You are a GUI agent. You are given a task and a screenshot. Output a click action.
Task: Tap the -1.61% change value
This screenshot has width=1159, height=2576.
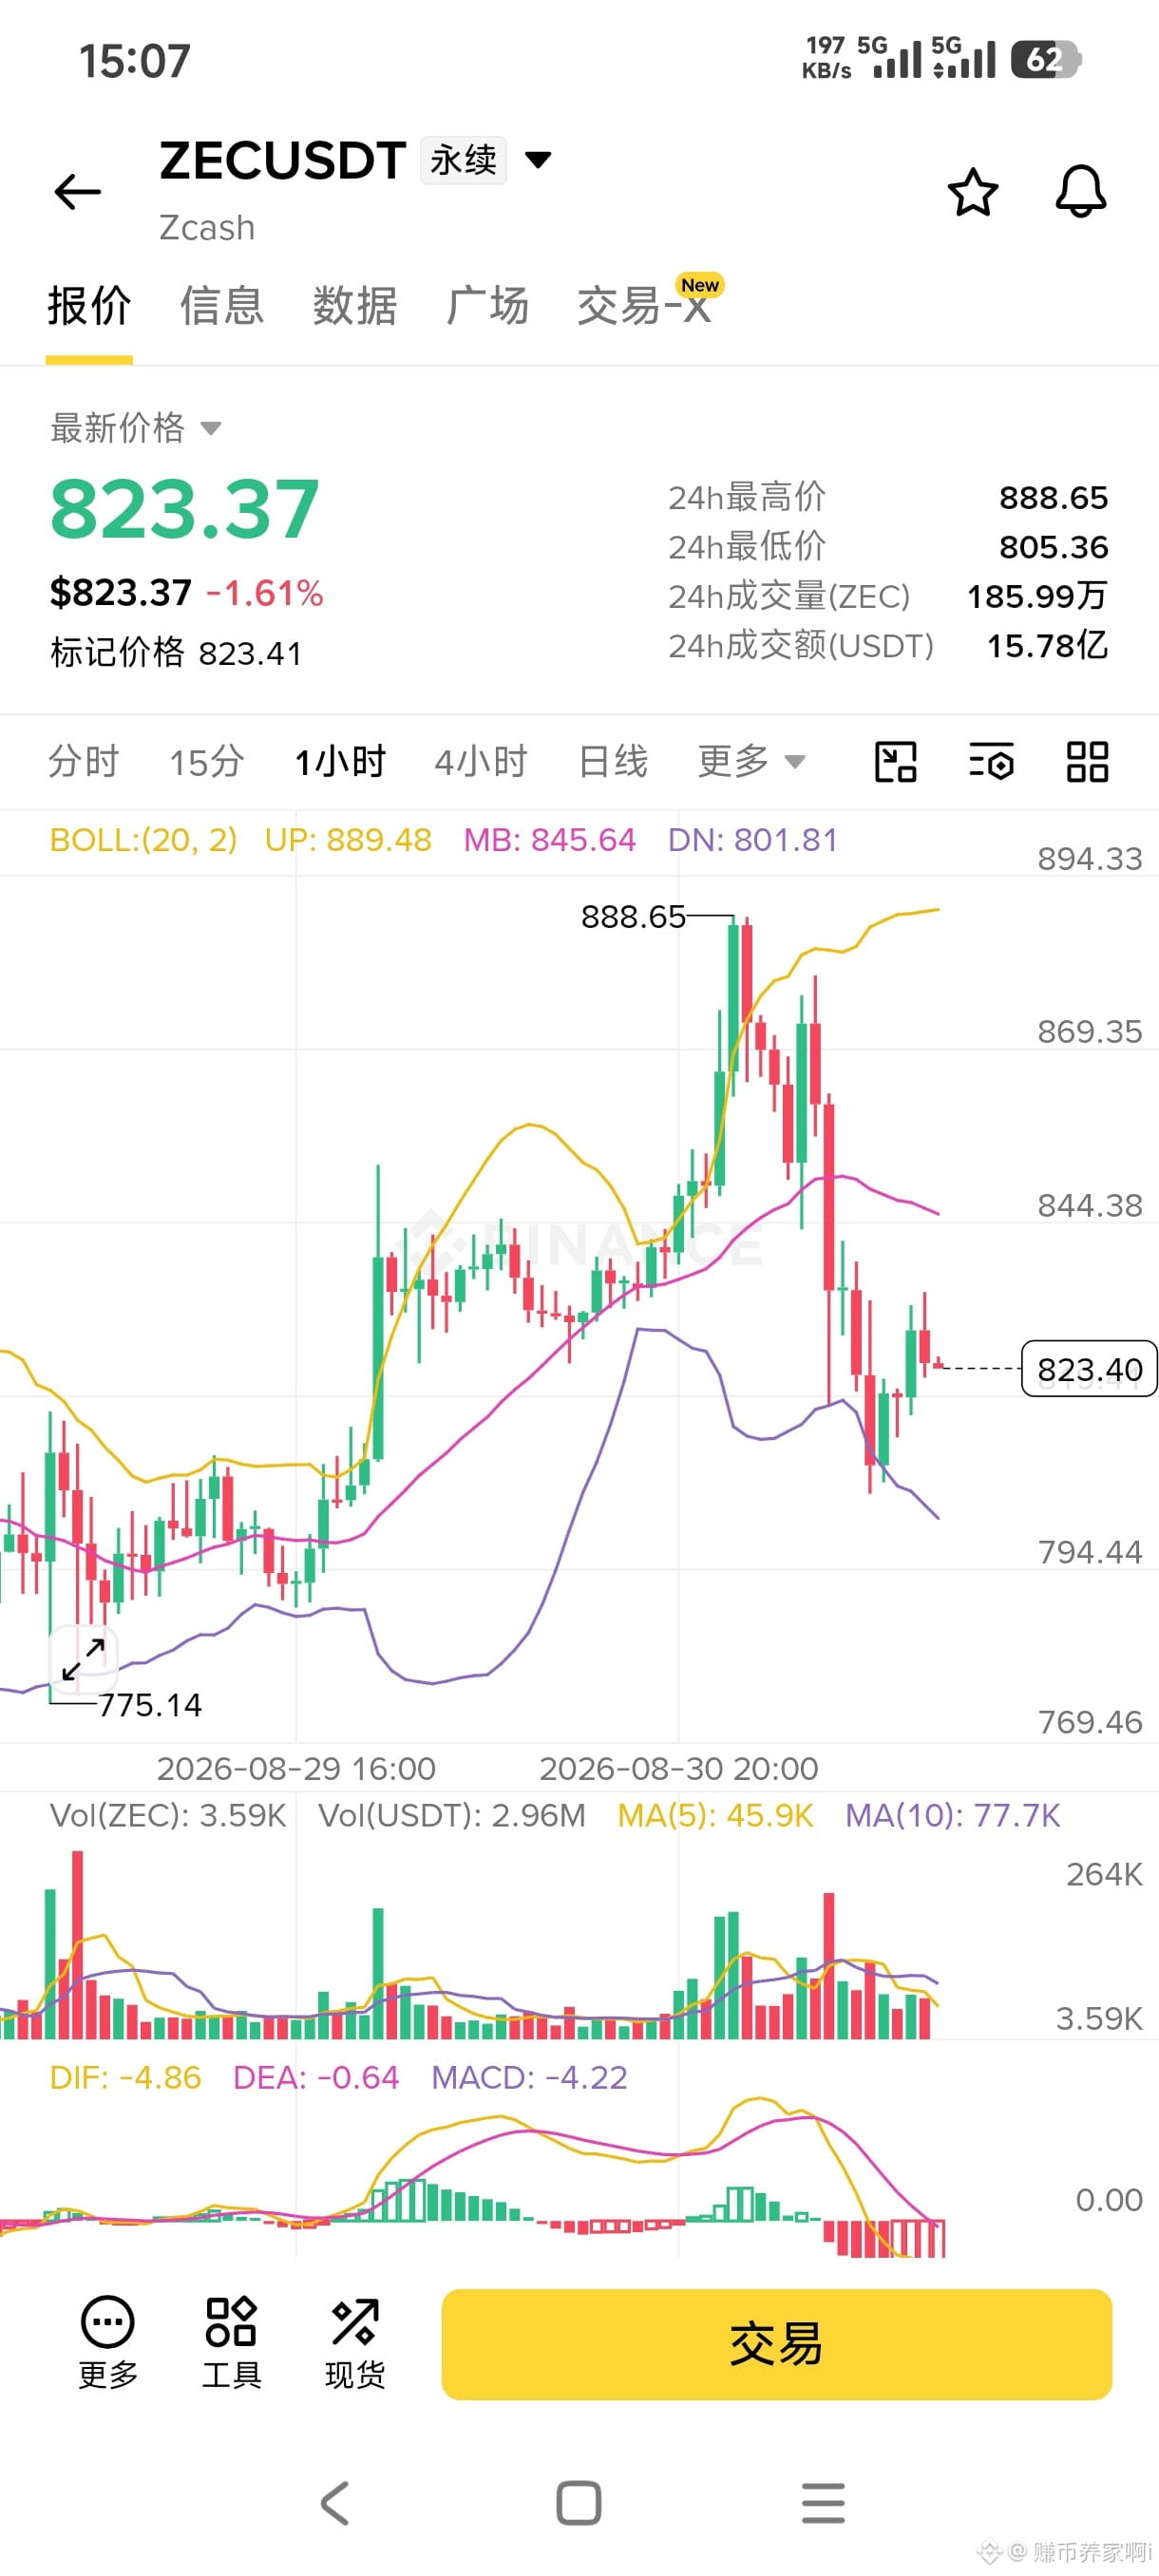(265, 593)
